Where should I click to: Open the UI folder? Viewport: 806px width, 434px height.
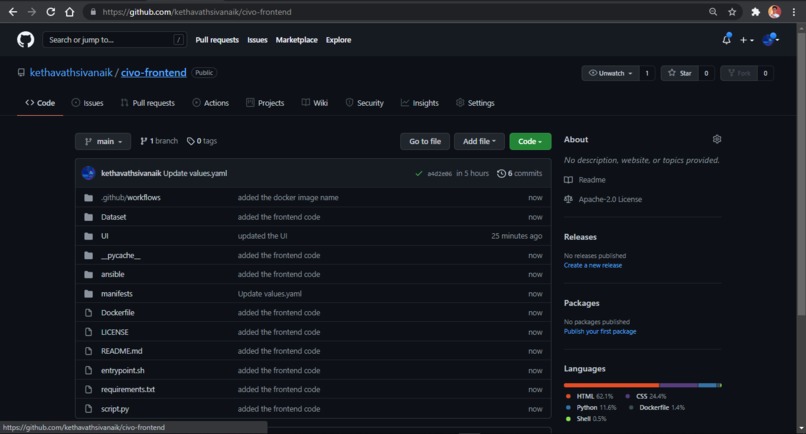coord(105,236)
